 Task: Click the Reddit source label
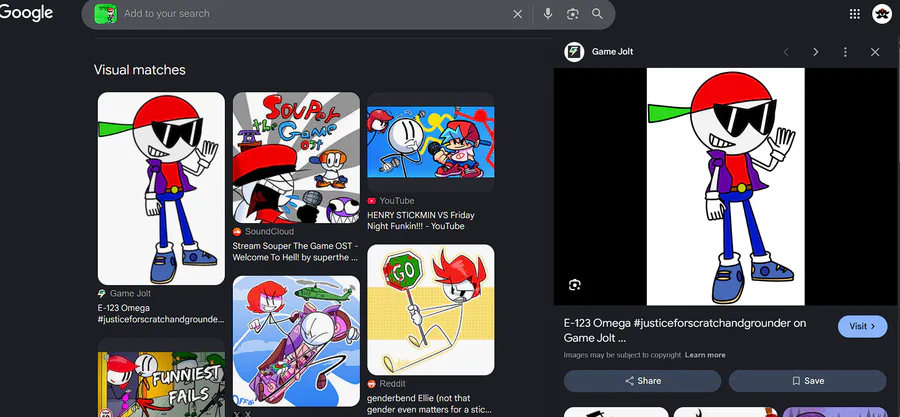click(x=392, y=384)
